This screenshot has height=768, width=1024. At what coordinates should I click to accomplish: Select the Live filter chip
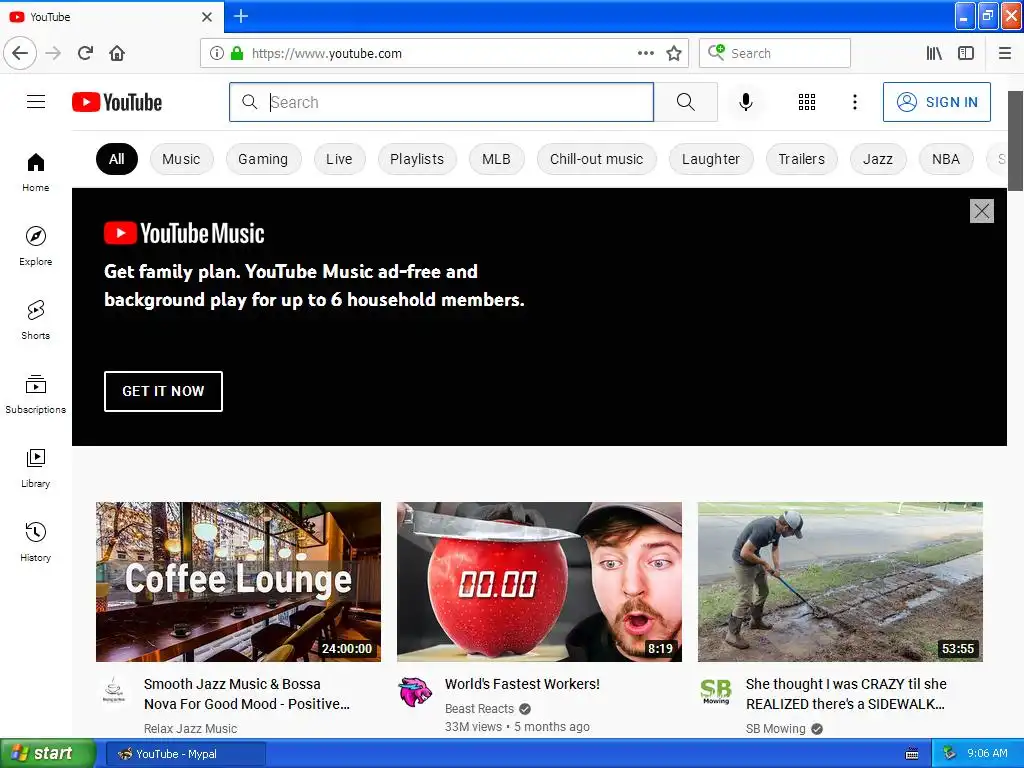point(340,159)
